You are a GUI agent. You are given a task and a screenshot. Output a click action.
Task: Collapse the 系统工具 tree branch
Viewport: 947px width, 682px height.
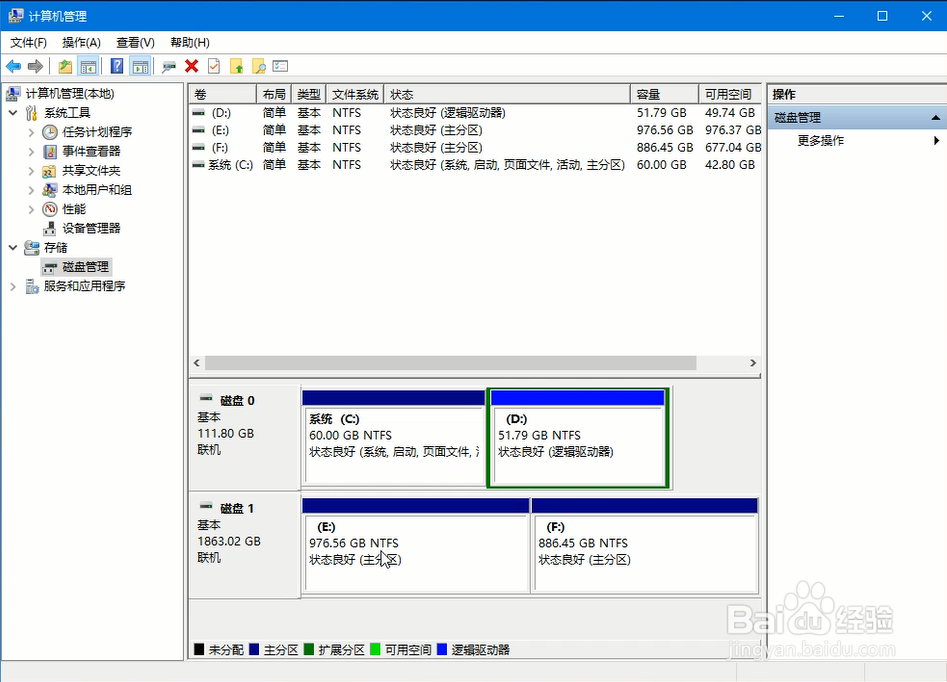tap(12, 112)
